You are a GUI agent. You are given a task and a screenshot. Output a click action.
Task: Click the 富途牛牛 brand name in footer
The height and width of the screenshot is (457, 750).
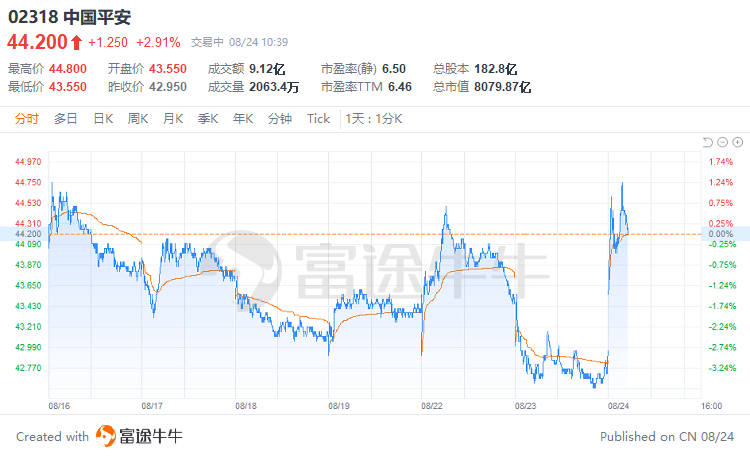(x=151, y=436)
